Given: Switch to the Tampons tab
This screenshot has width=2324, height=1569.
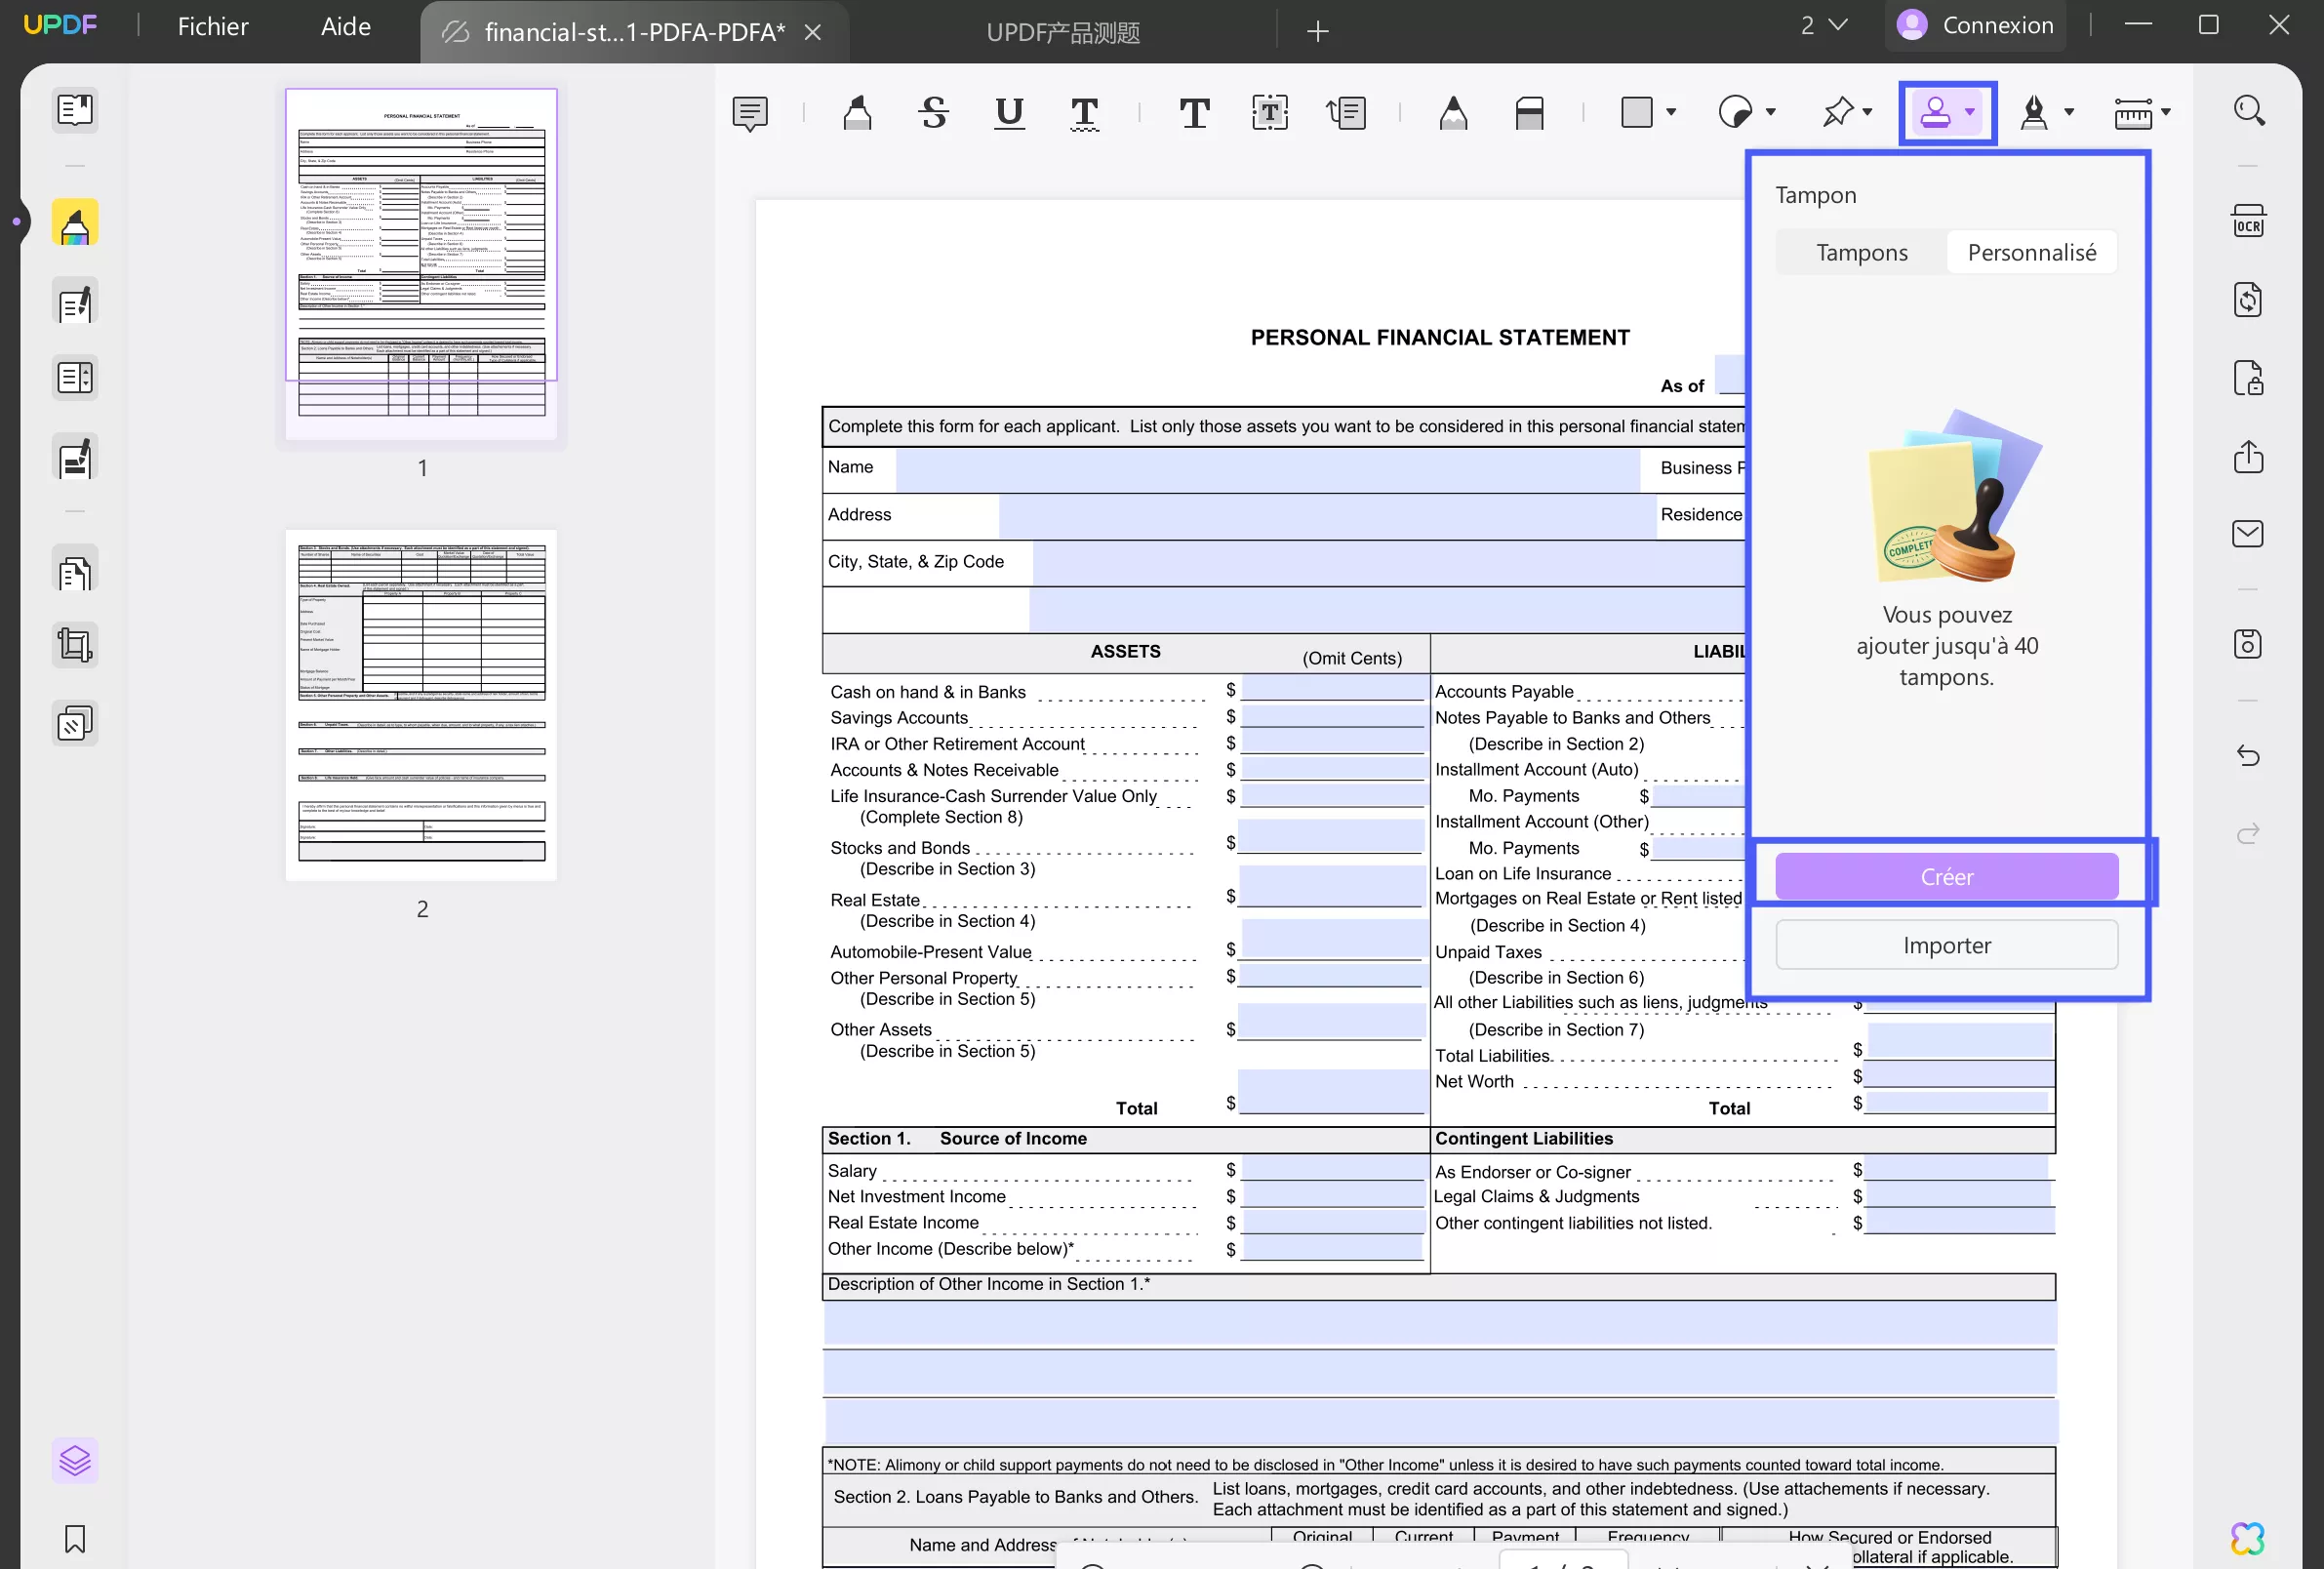Looking at the screenshot, I should [1861, 252].
